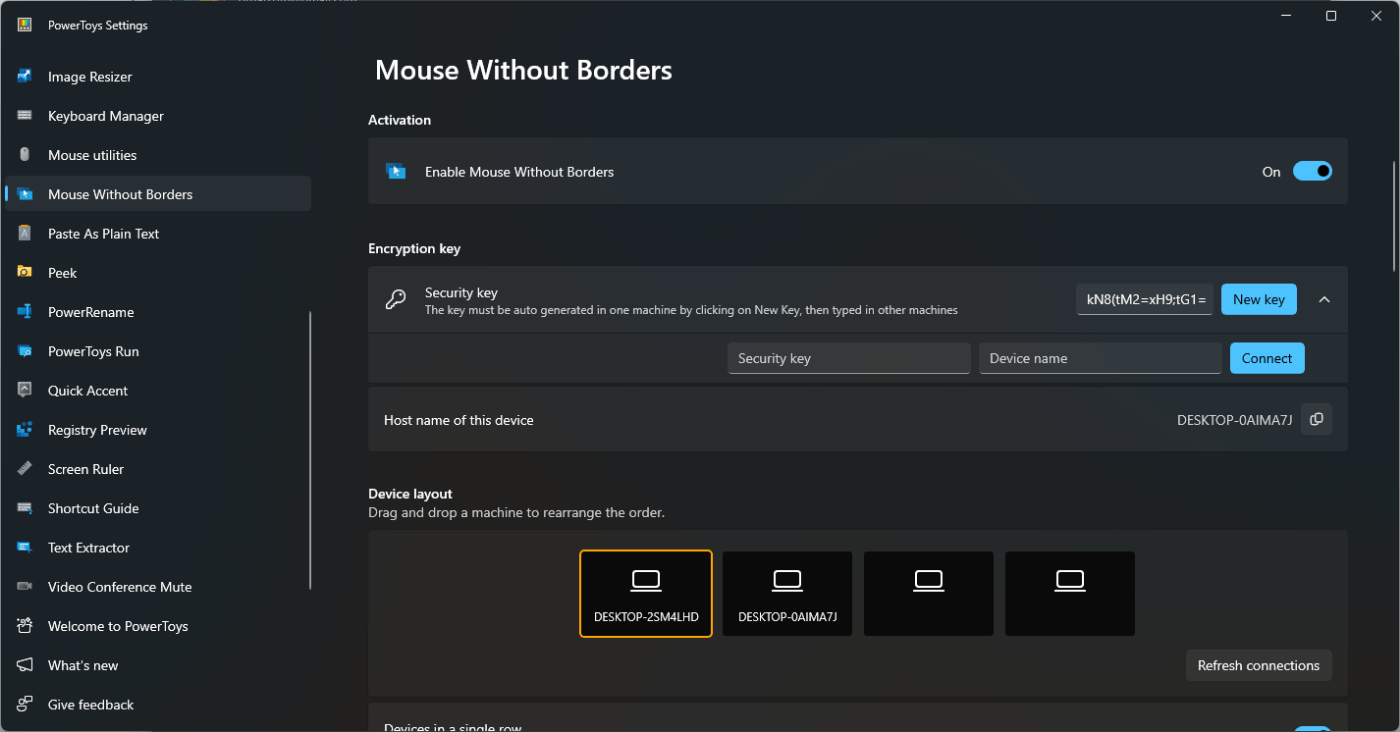The image size is (1400, 732).
Task: Copy the host name with copy icon
Action: [1316, 420]
